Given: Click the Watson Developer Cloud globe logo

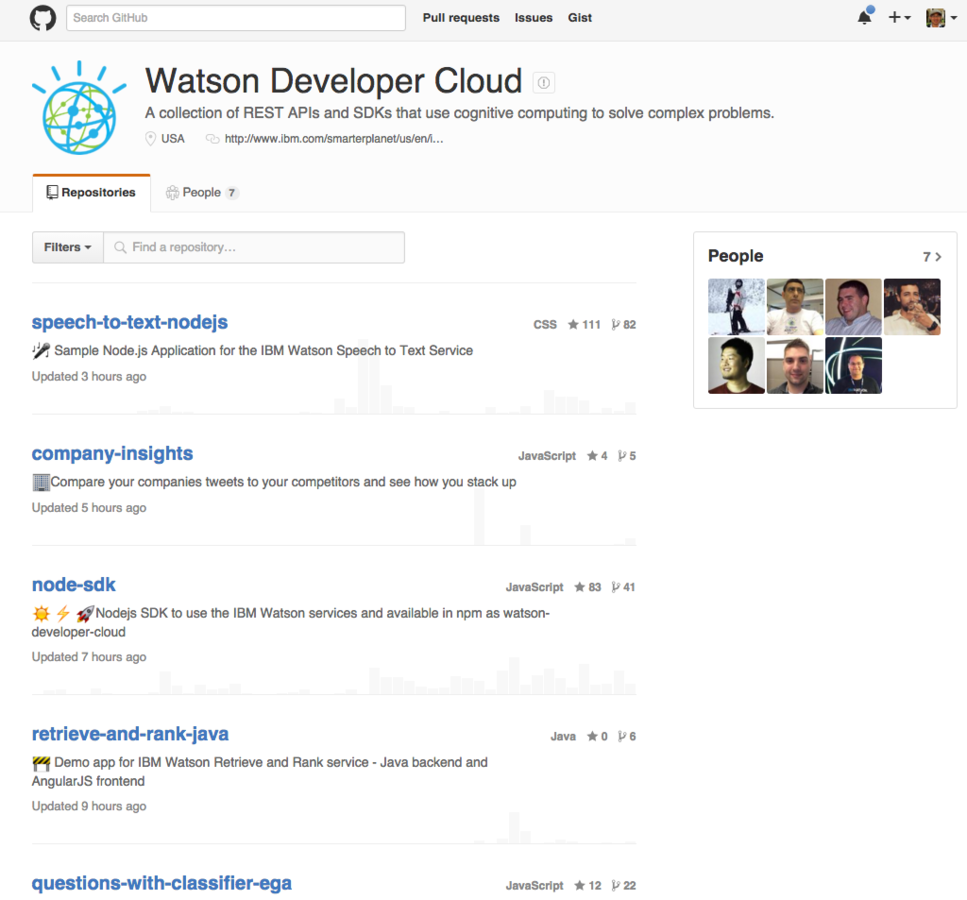Looking at the screenshot, I should point(79,108).
